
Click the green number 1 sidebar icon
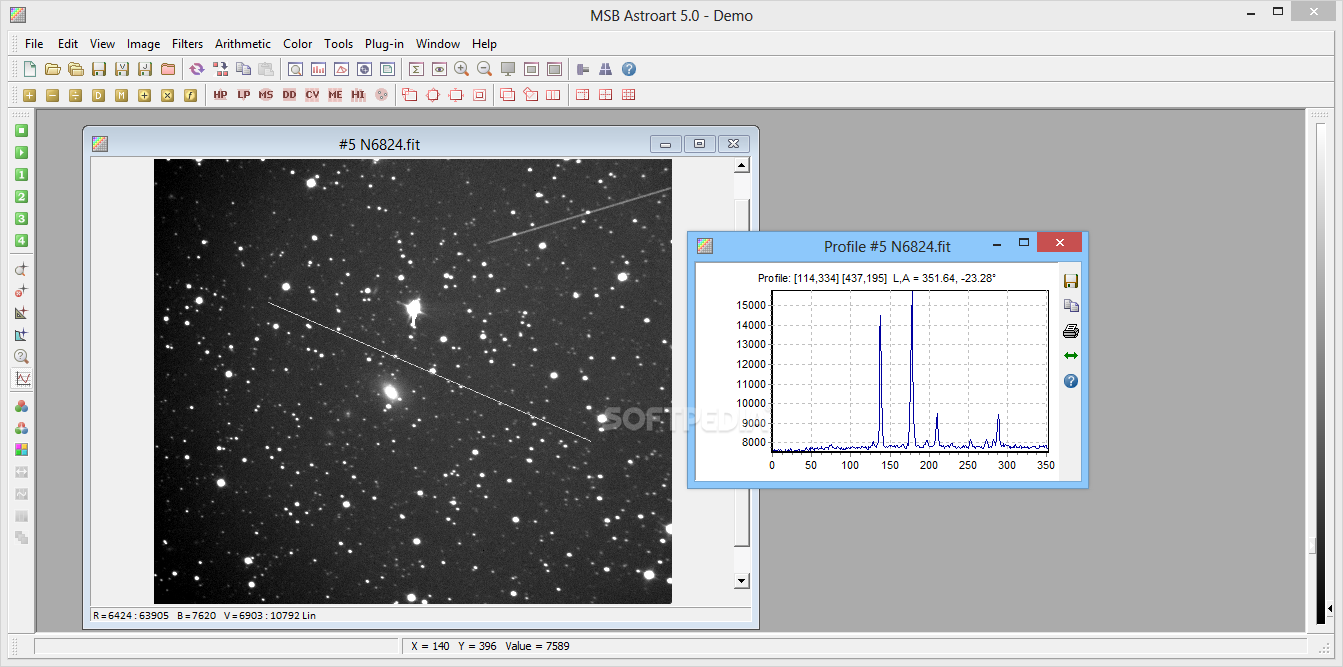(x=21, y=174)
